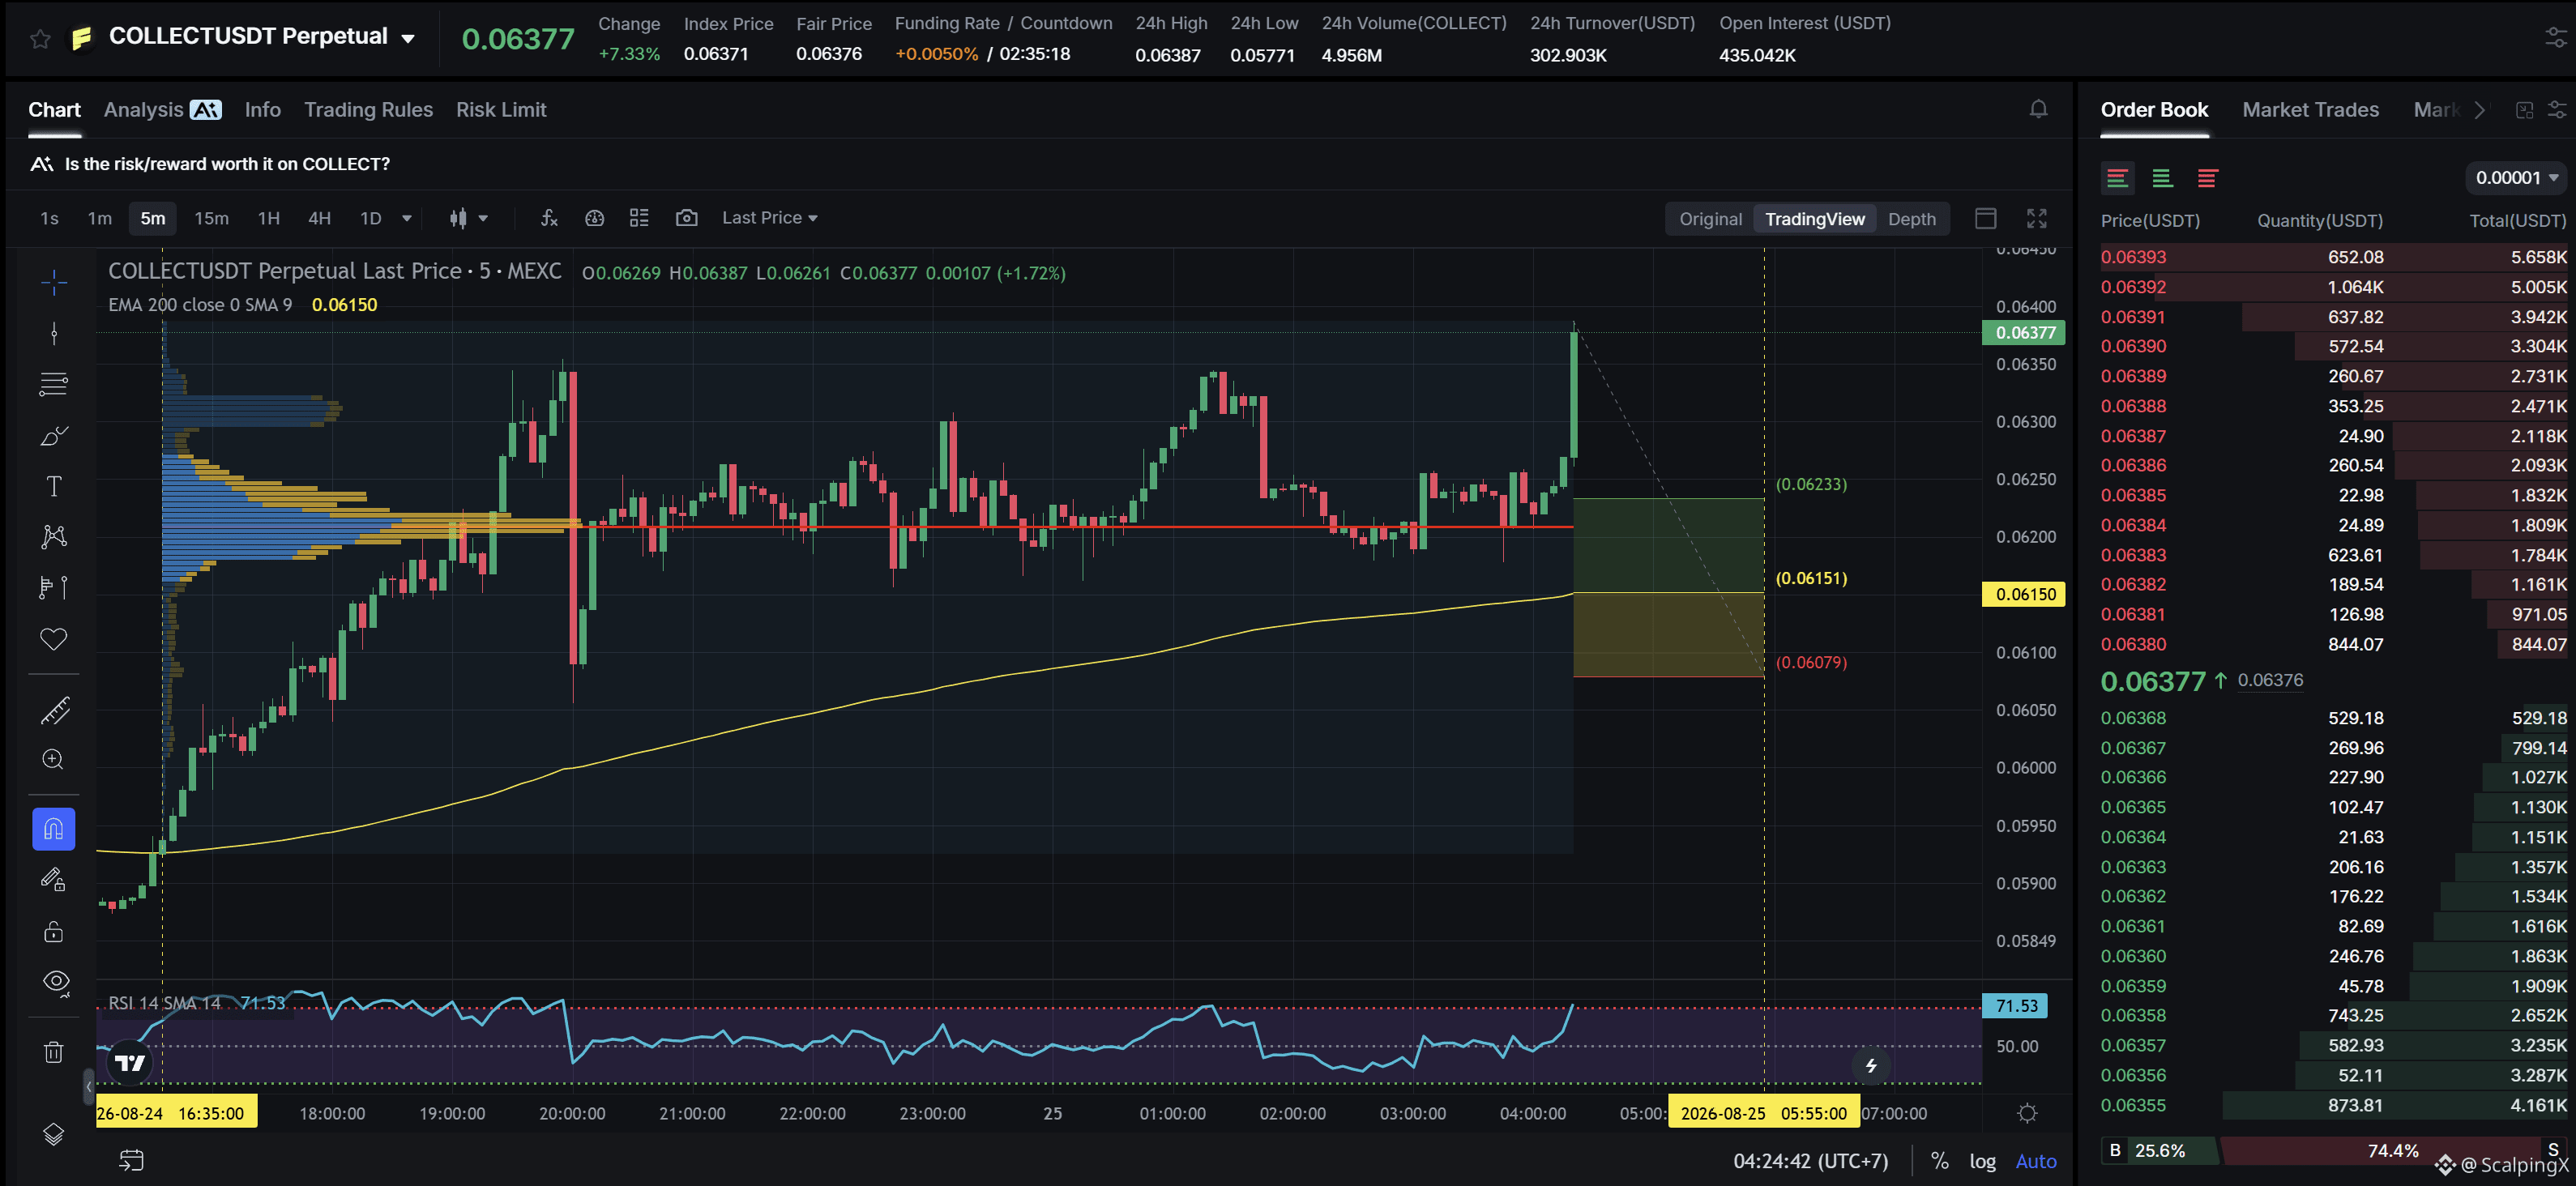2576x1186 pixels.
Task: Add COLLECTUSDT to favorites with star icon
Action: point(40,39)
